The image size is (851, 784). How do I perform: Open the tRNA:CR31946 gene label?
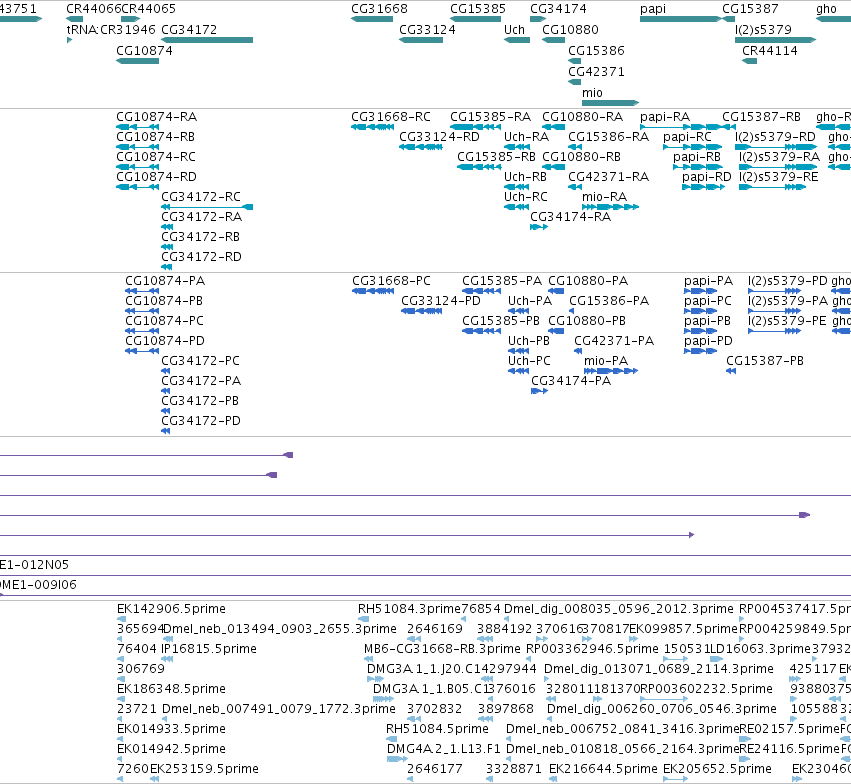(x=111, y=30)
